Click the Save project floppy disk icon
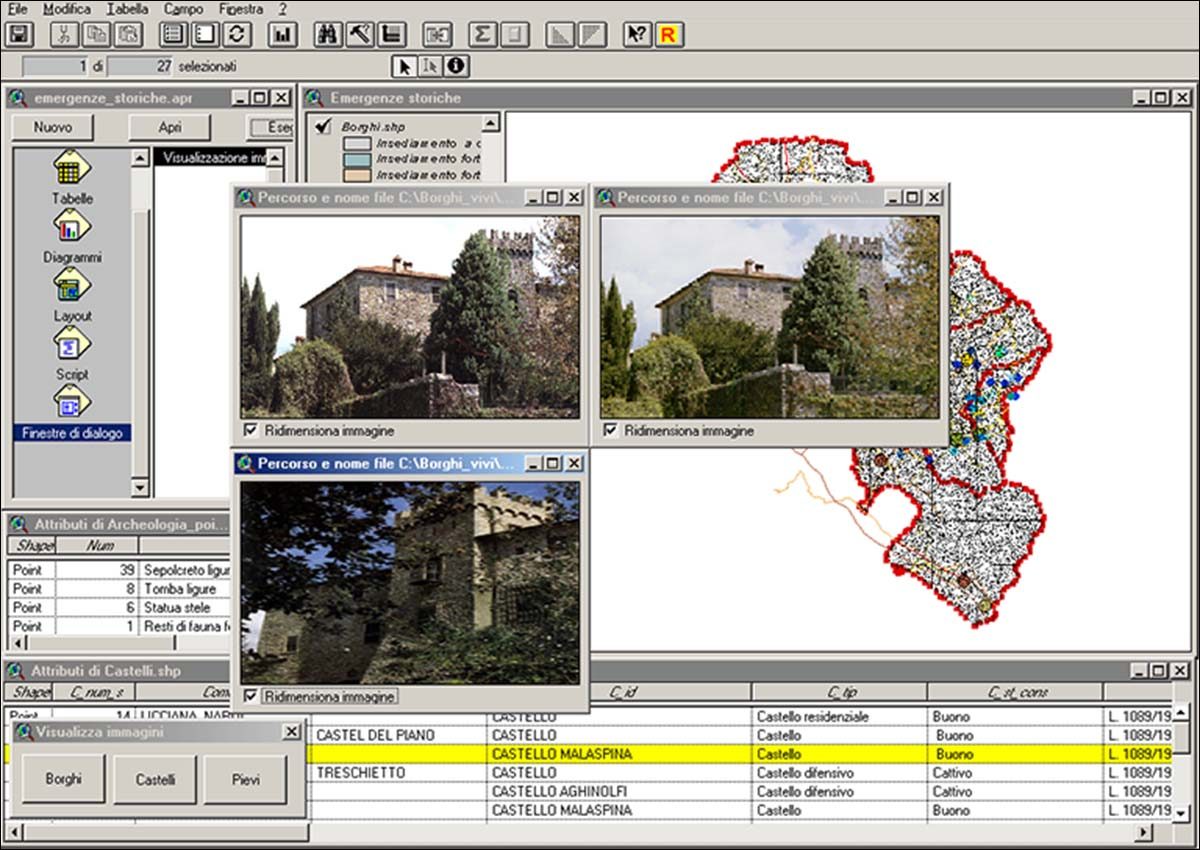Viewport: 1200px width, 850px height. pyautogui.click(x=18, y=34)
